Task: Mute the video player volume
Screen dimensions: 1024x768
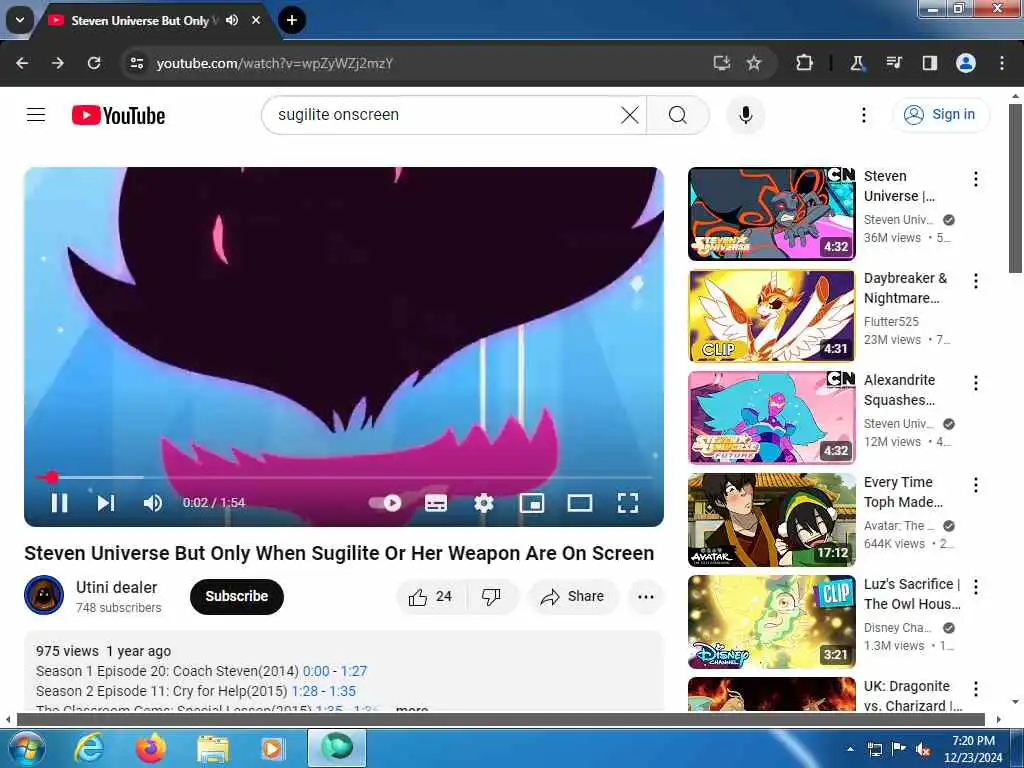Action: [x=152, y=503]
